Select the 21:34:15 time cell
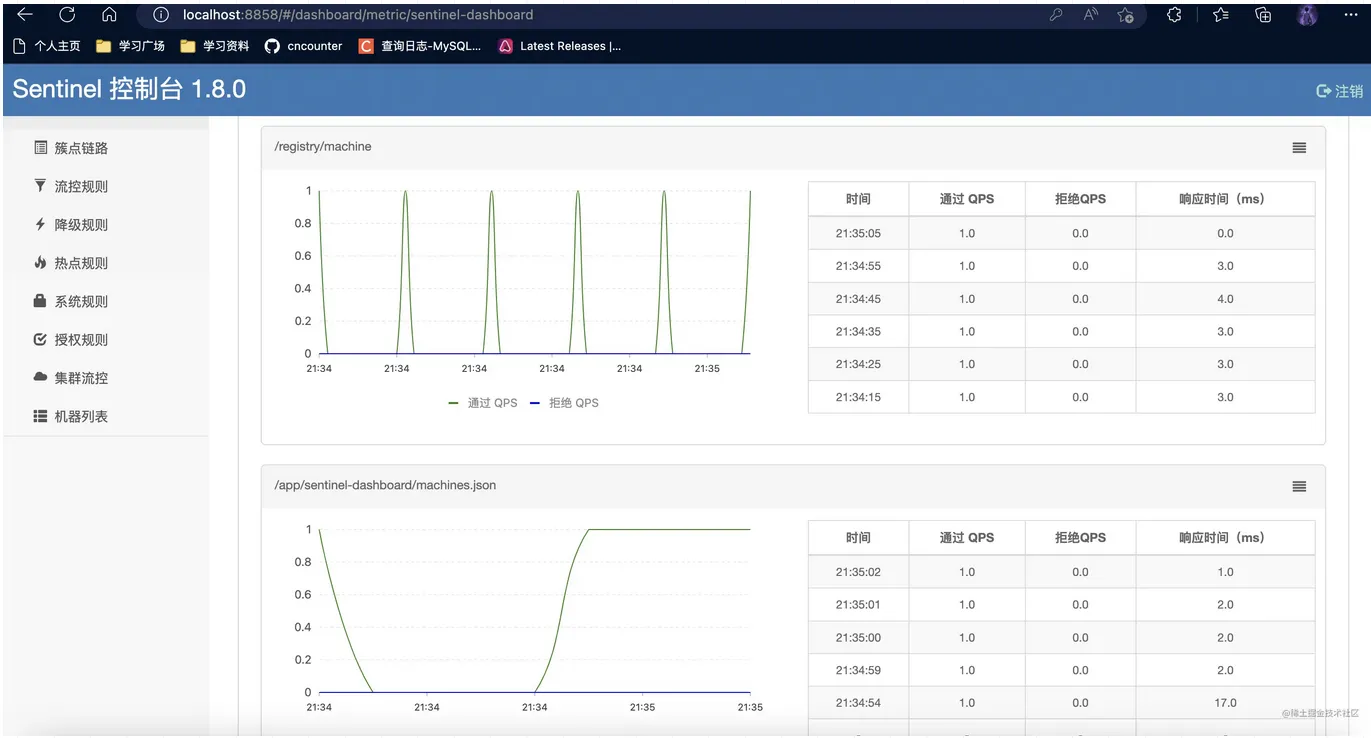The image size is (1371, 738). 858,397
